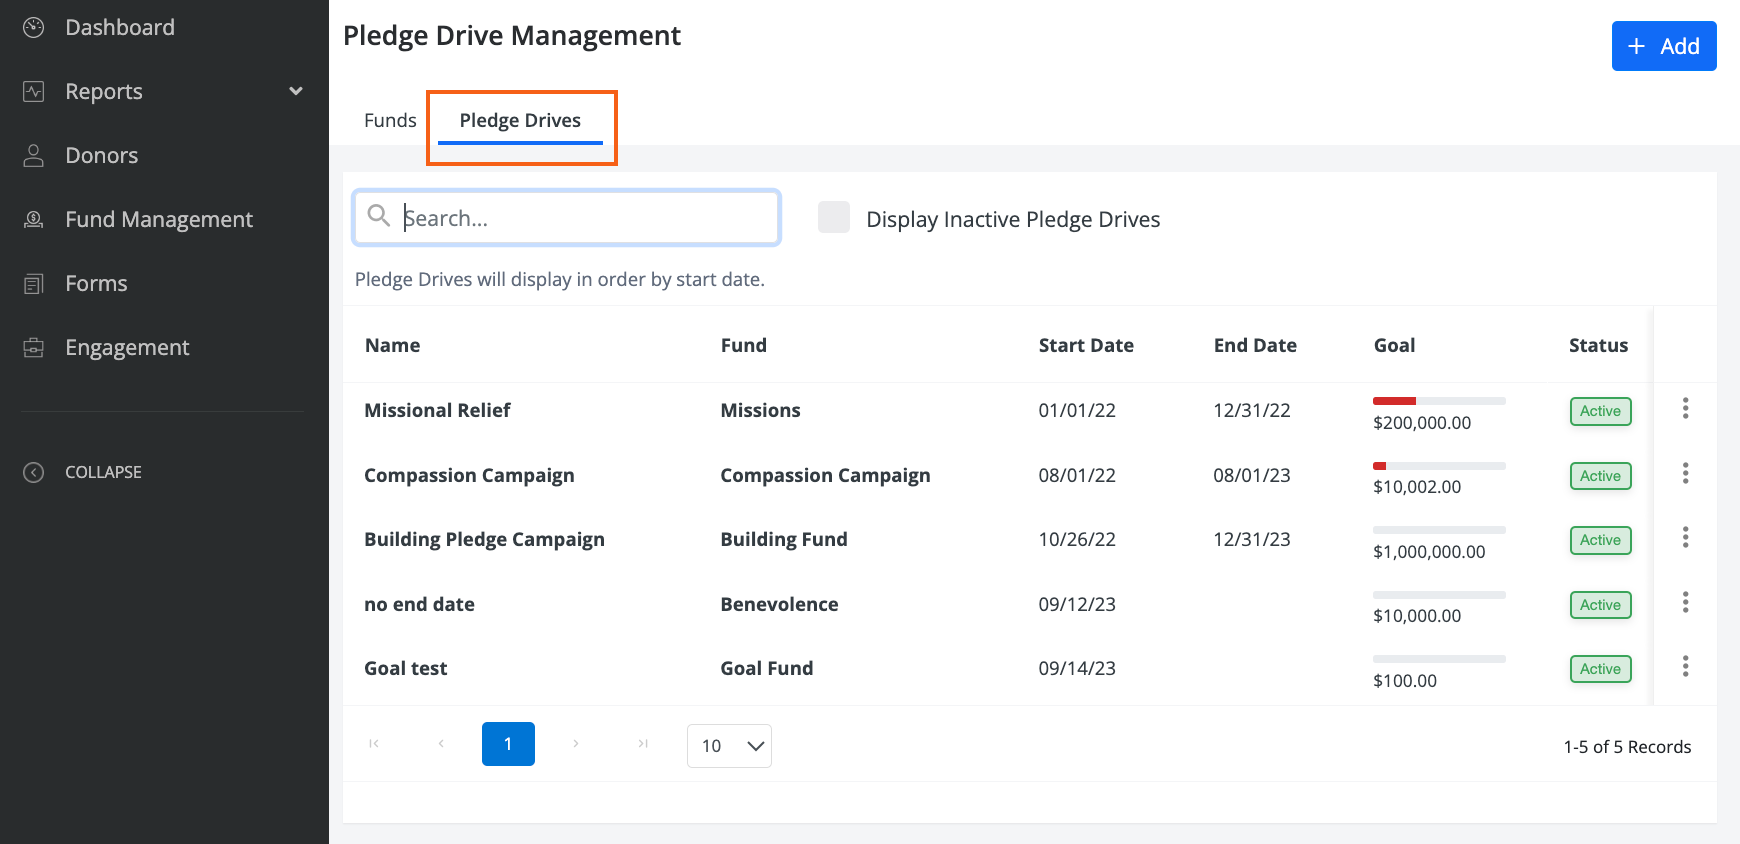This screenshot has height=844, width=1740.
Task: Open the three-dot menu for Goal test
Action: (x=1685, y=666)
